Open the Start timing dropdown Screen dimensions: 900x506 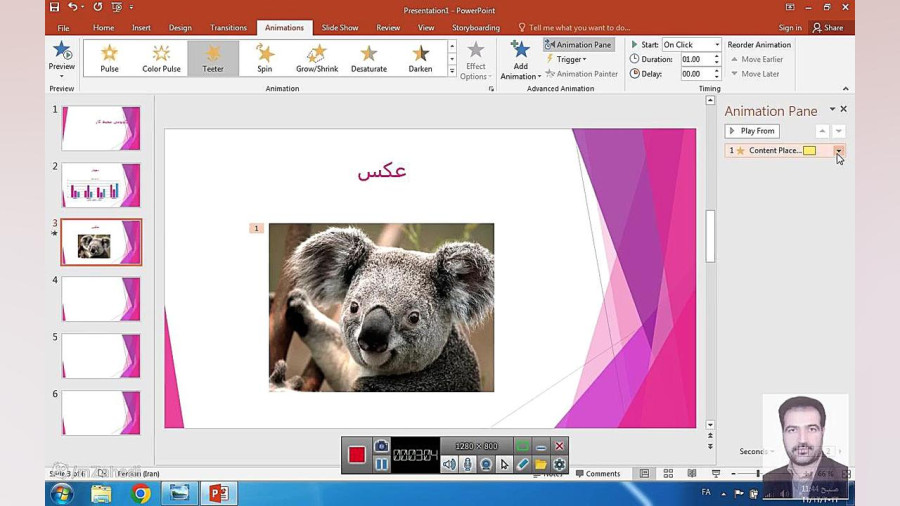point(717,45)
